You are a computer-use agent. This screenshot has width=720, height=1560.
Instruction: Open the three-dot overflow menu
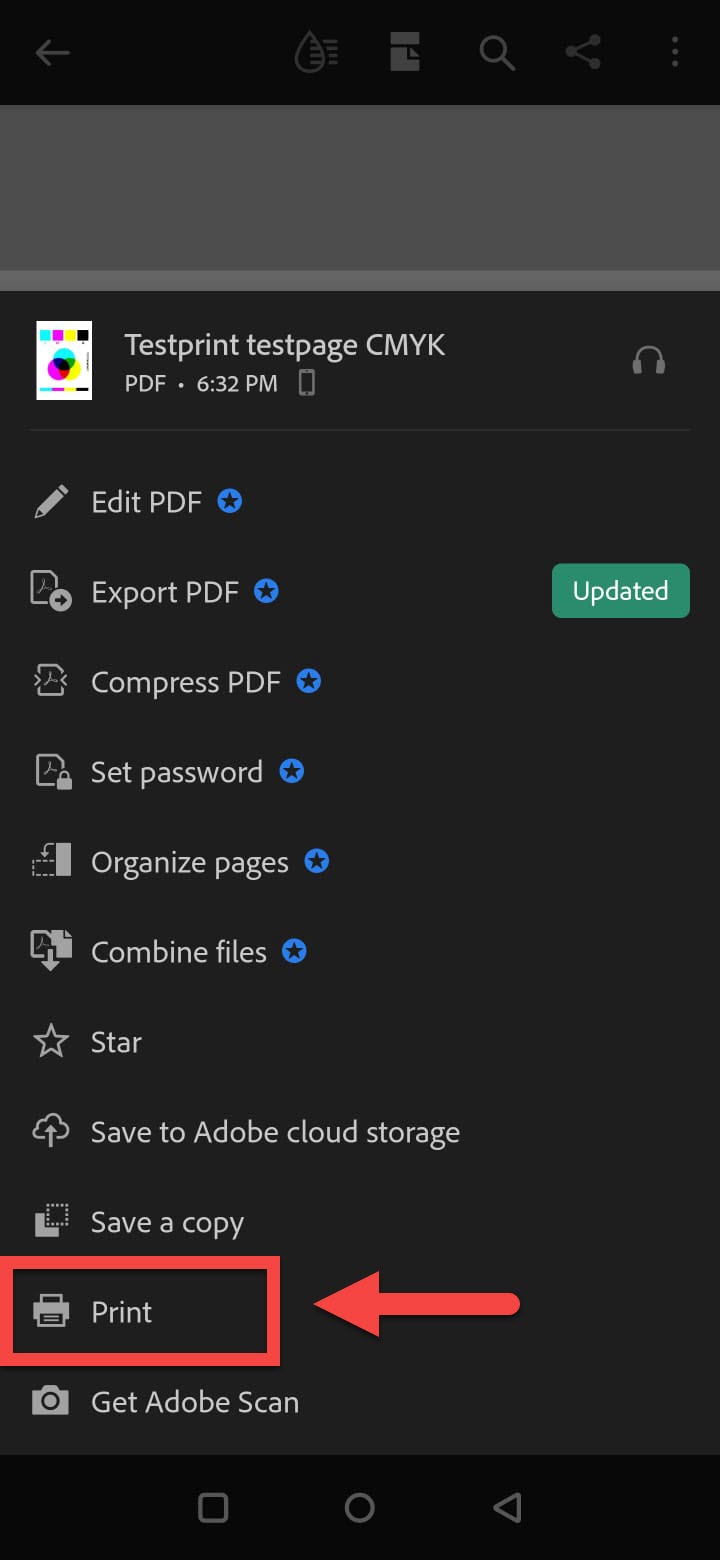(675, 52)
